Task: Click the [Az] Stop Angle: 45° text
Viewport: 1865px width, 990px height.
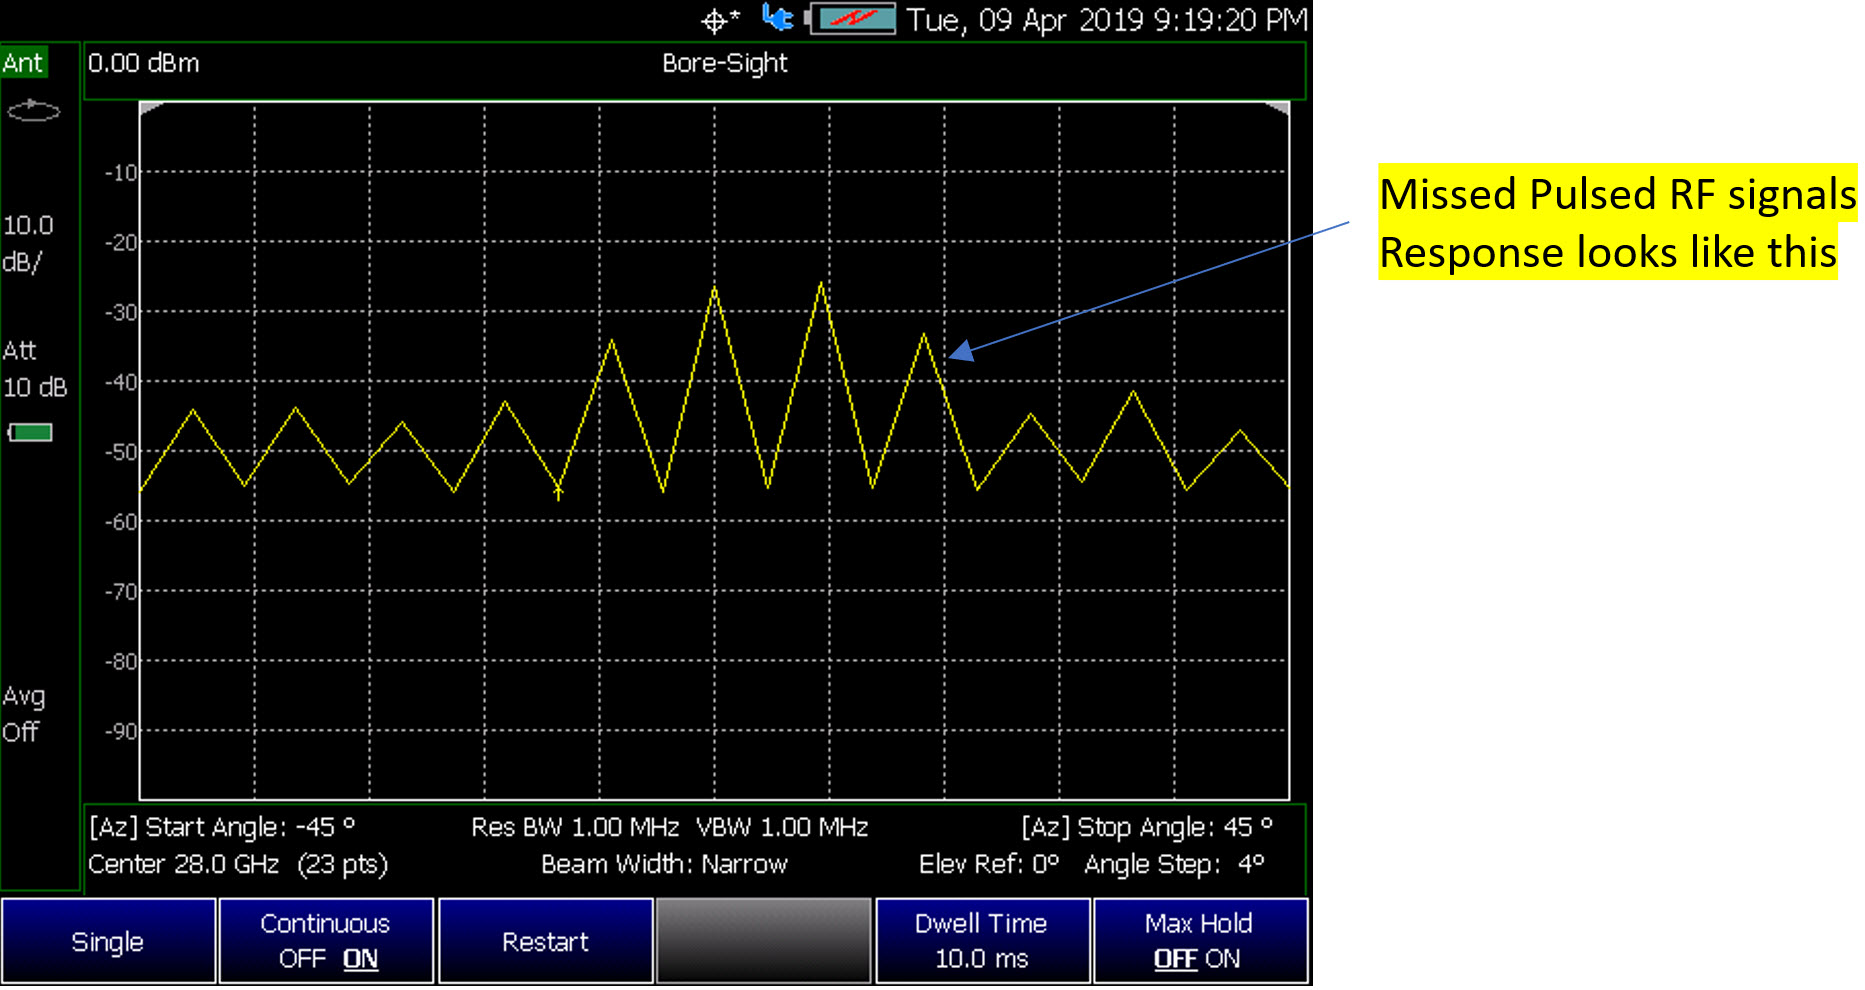Action: 1147,828
